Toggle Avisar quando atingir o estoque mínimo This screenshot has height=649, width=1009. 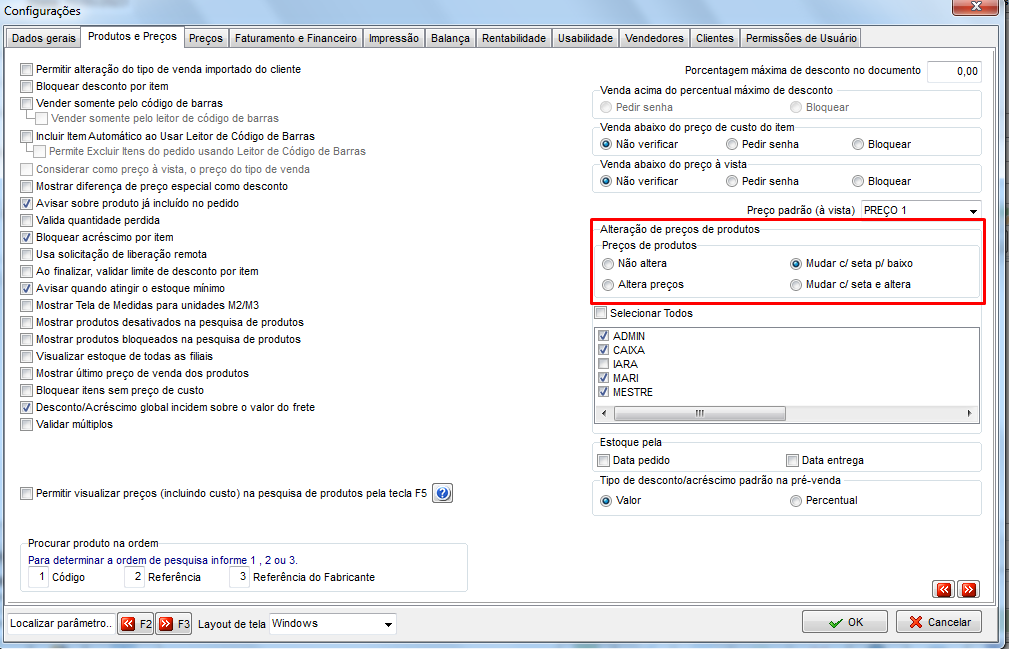pyautogui.click(x=26, y=289)
